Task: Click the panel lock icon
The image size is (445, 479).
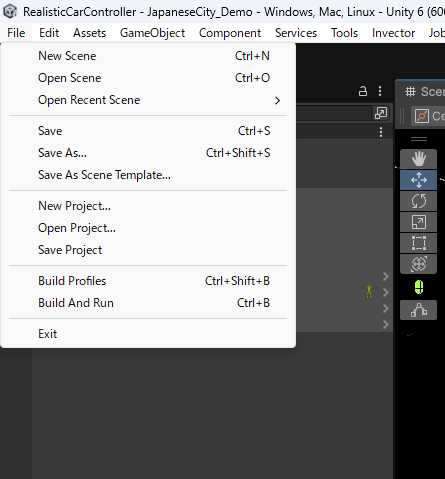Action: tap(363, 91)
